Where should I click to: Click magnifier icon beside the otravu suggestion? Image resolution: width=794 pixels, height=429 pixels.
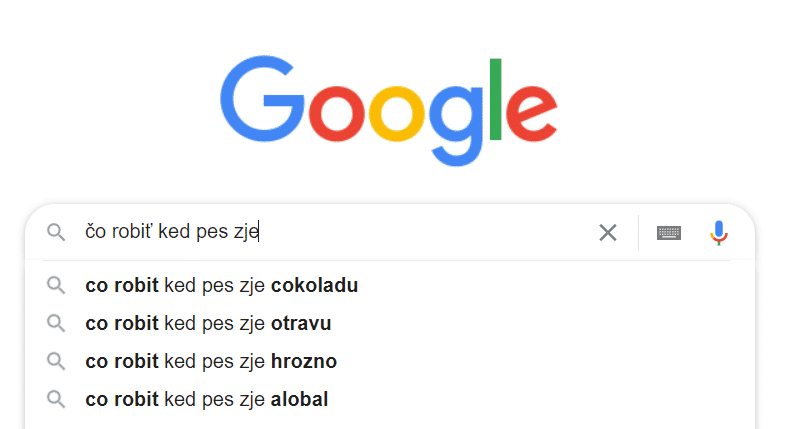click(x=56, y=323)
